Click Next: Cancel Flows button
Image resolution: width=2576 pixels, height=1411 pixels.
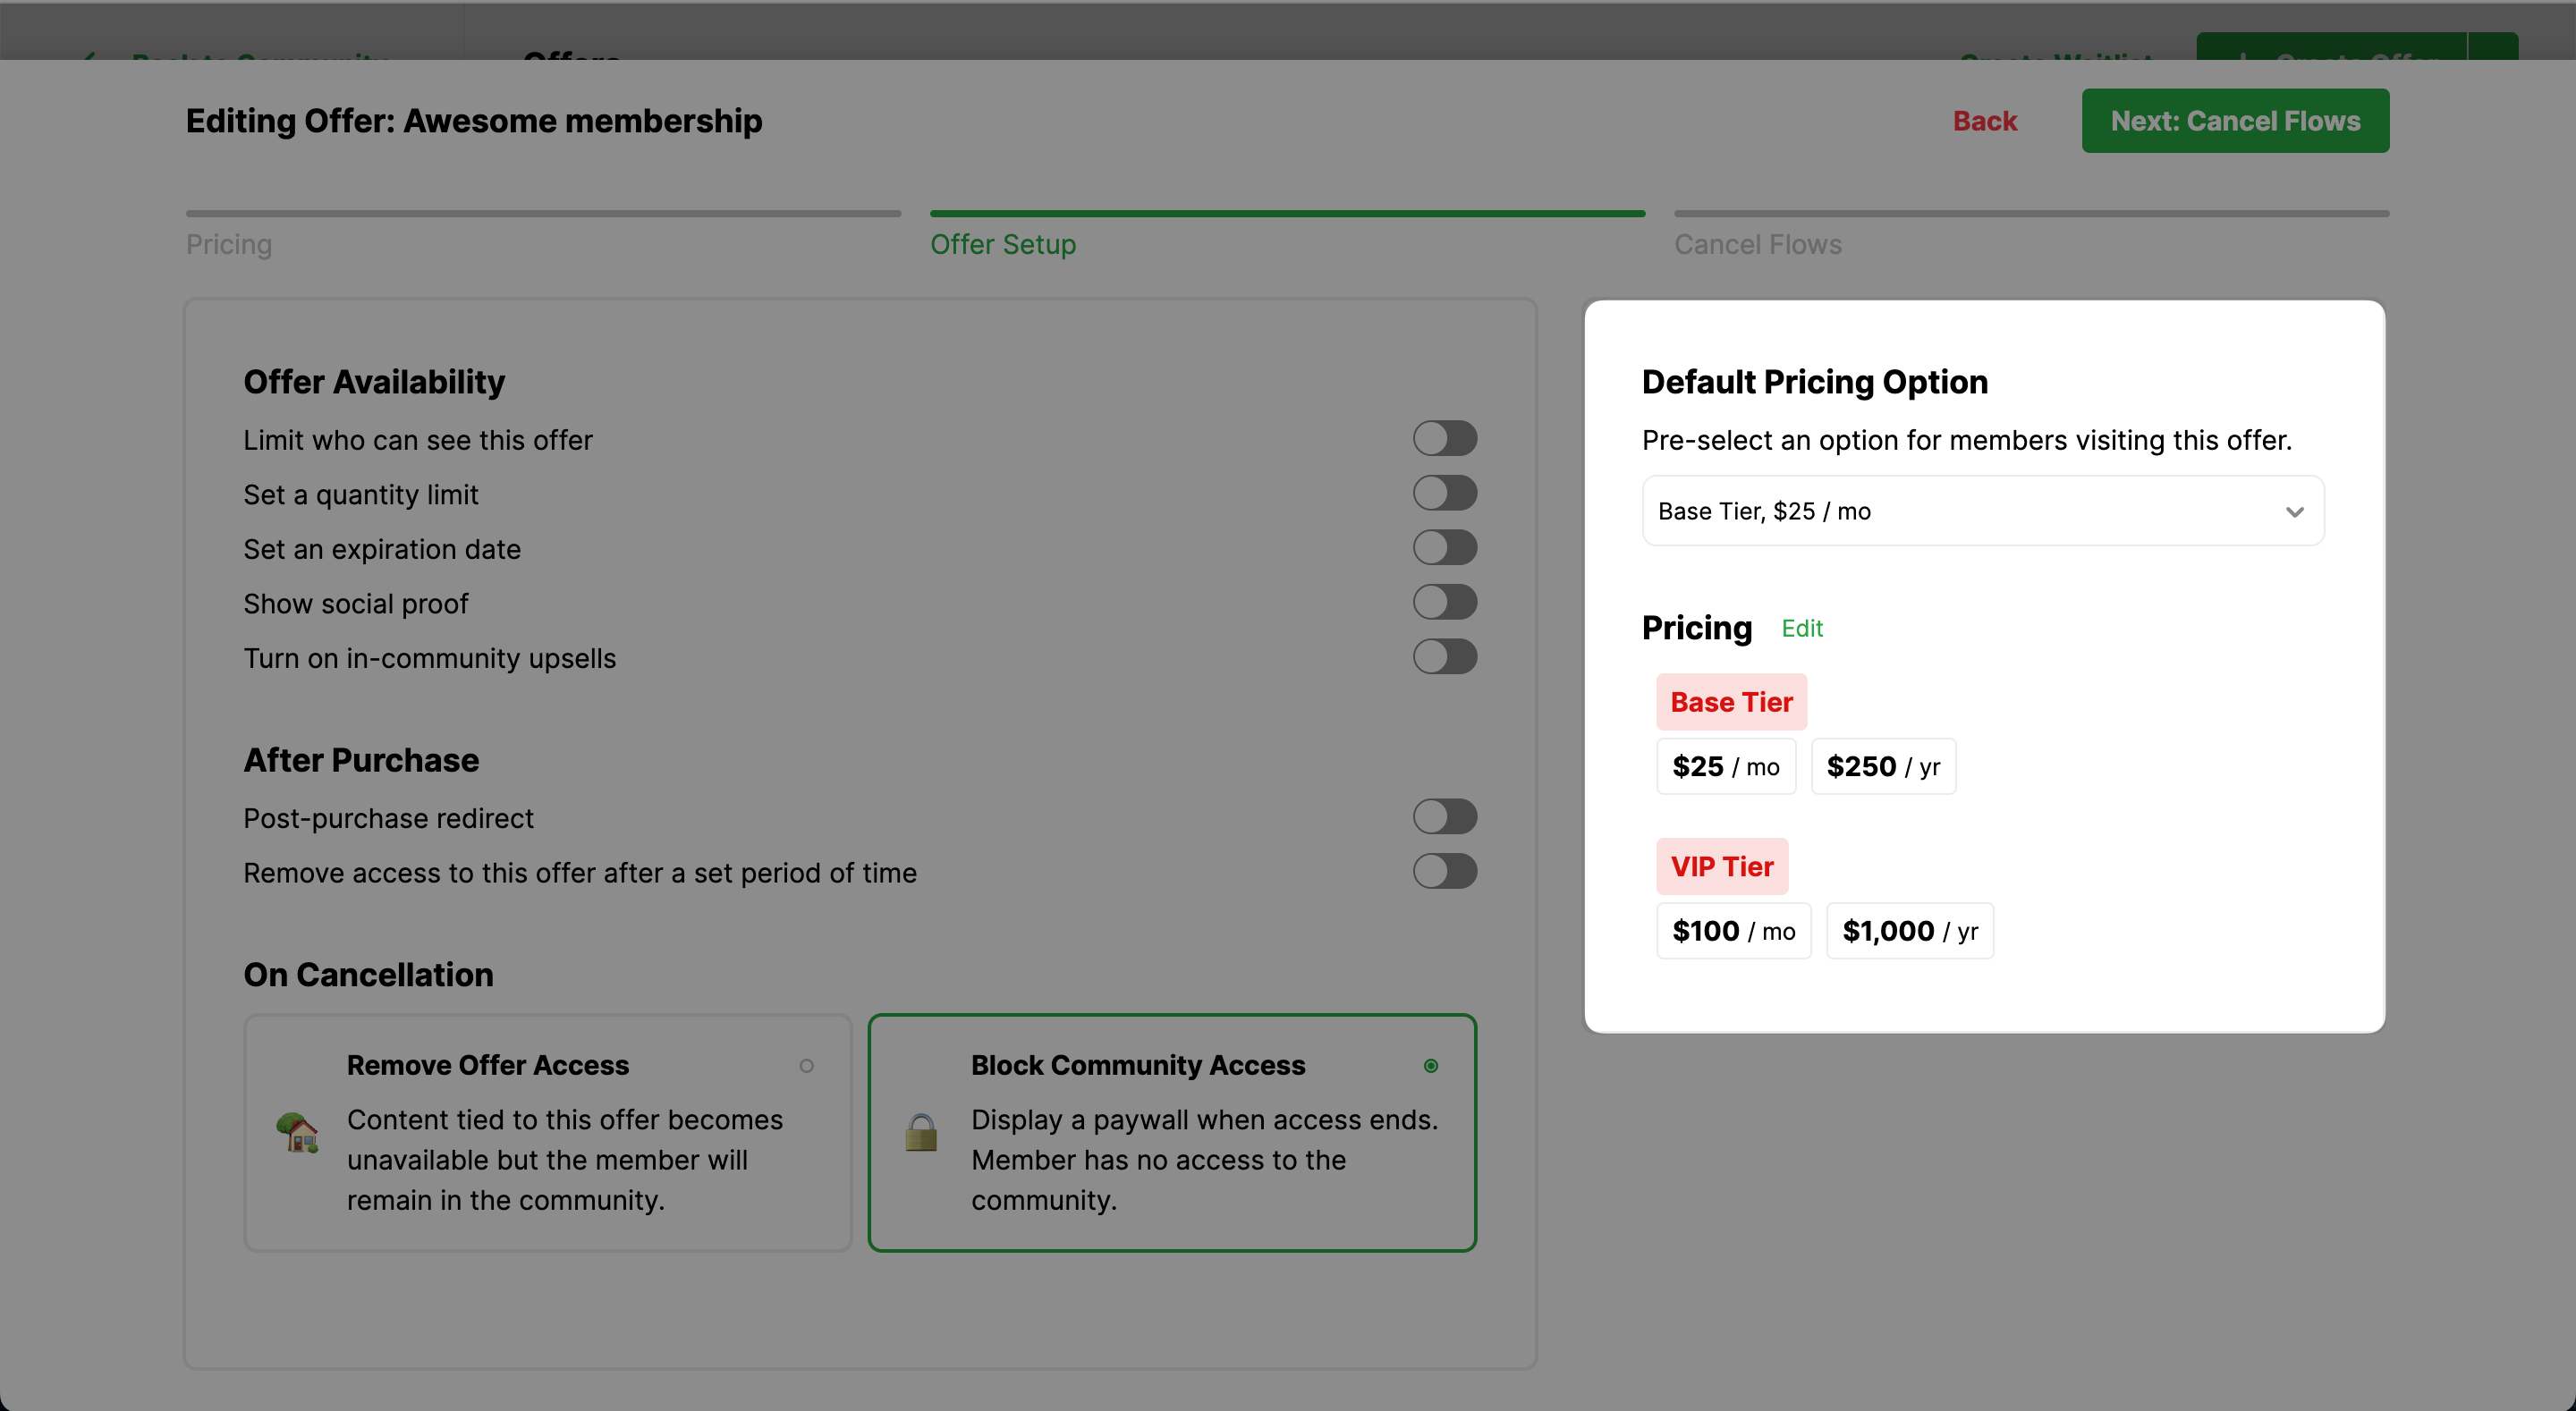pyautogui.click(x=2234, y=121)
